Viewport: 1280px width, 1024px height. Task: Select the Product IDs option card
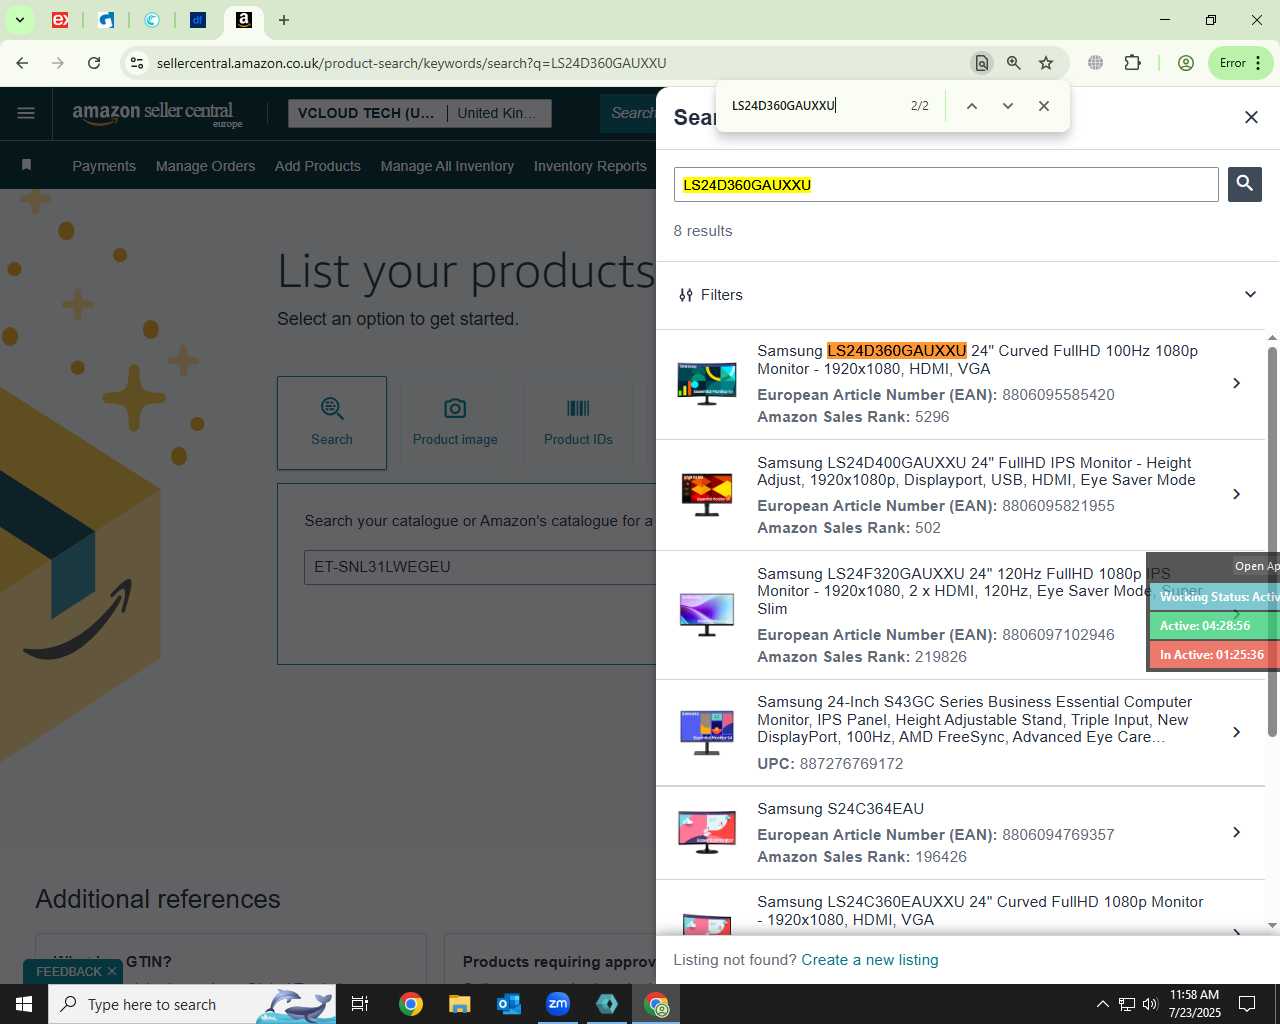click(x=578, y=422)
